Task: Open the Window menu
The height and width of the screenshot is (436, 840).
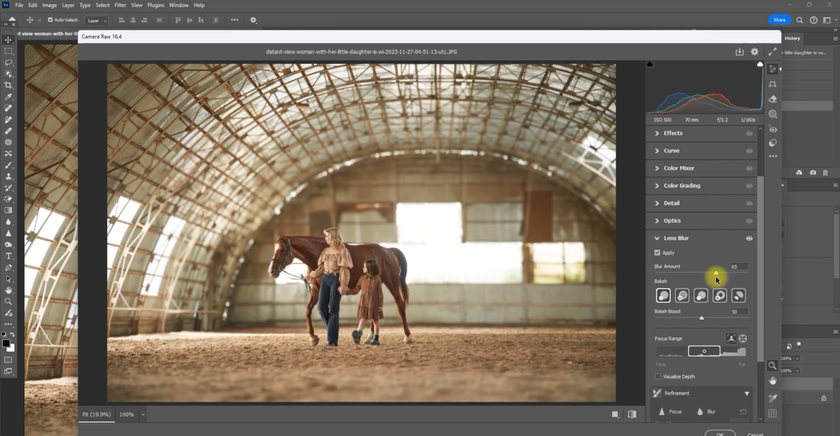Action: [178, 5]
